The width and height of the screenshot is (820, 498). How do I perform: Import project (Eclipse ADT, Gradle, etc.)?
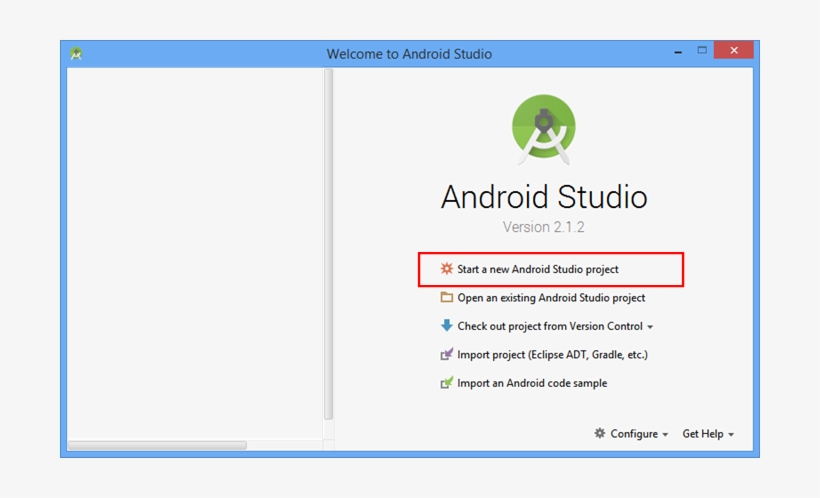552,355
